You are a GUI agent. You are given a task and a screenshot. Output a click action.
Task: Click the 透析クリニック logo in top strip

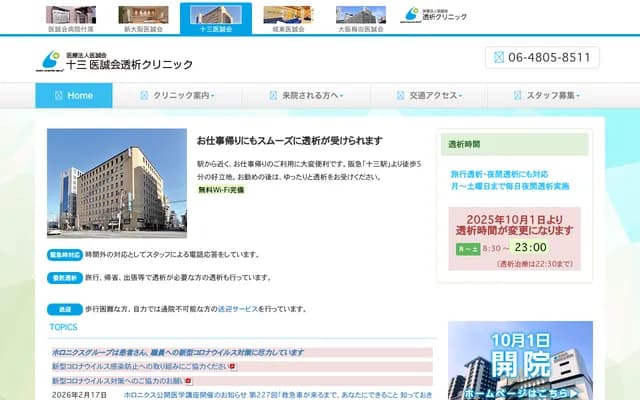[432, 15]
